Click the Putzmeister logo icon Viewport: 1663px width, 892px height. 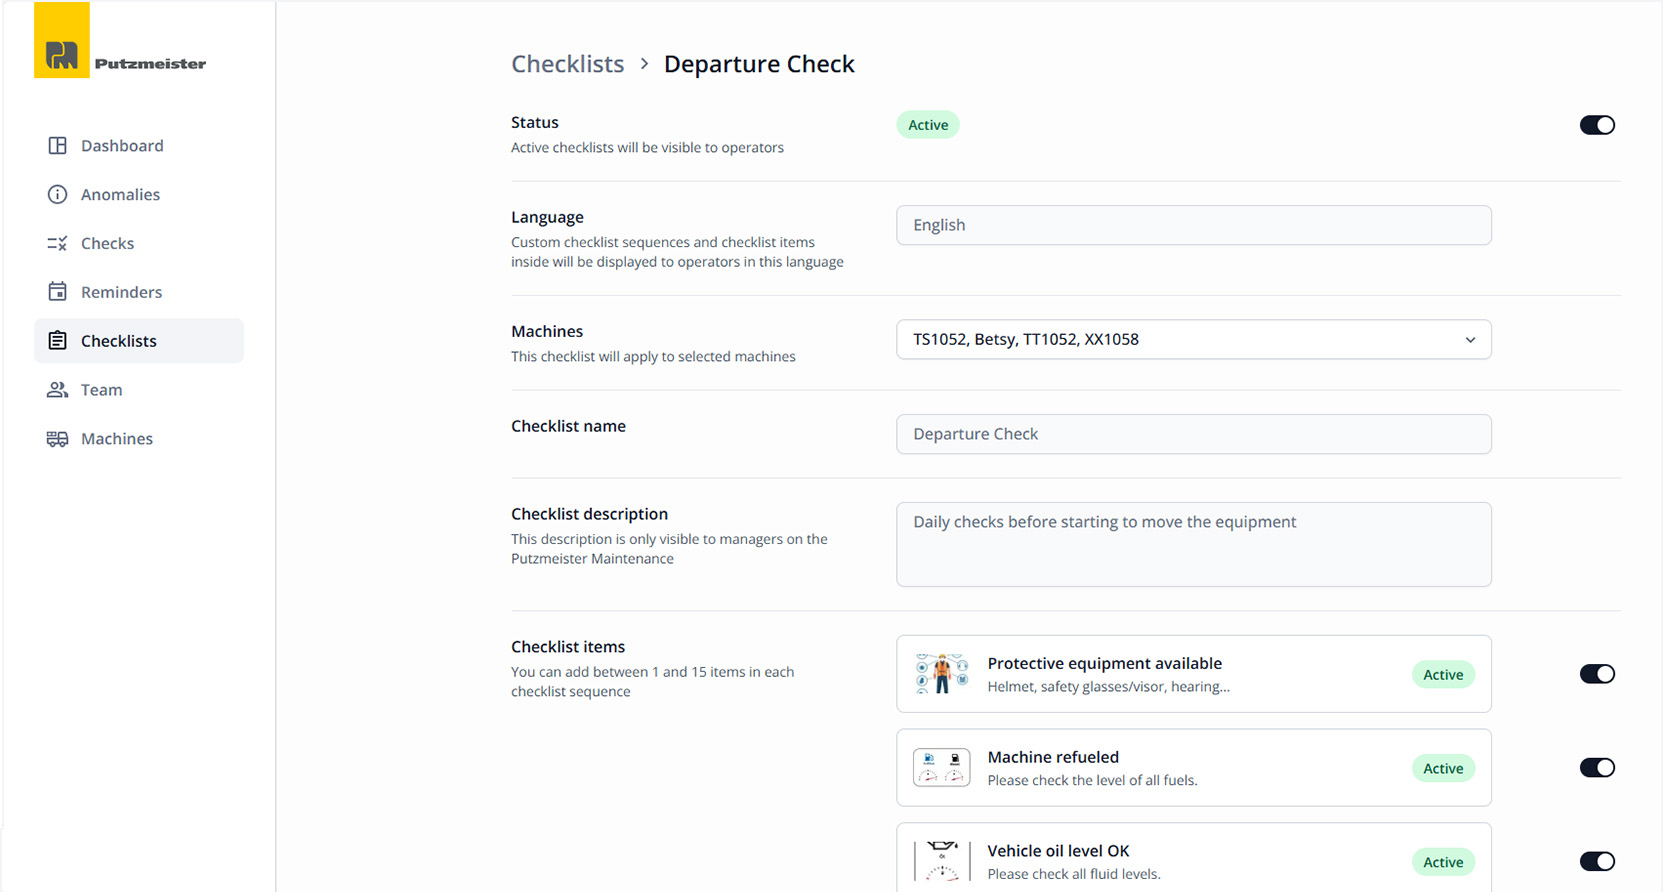(62, 41)
